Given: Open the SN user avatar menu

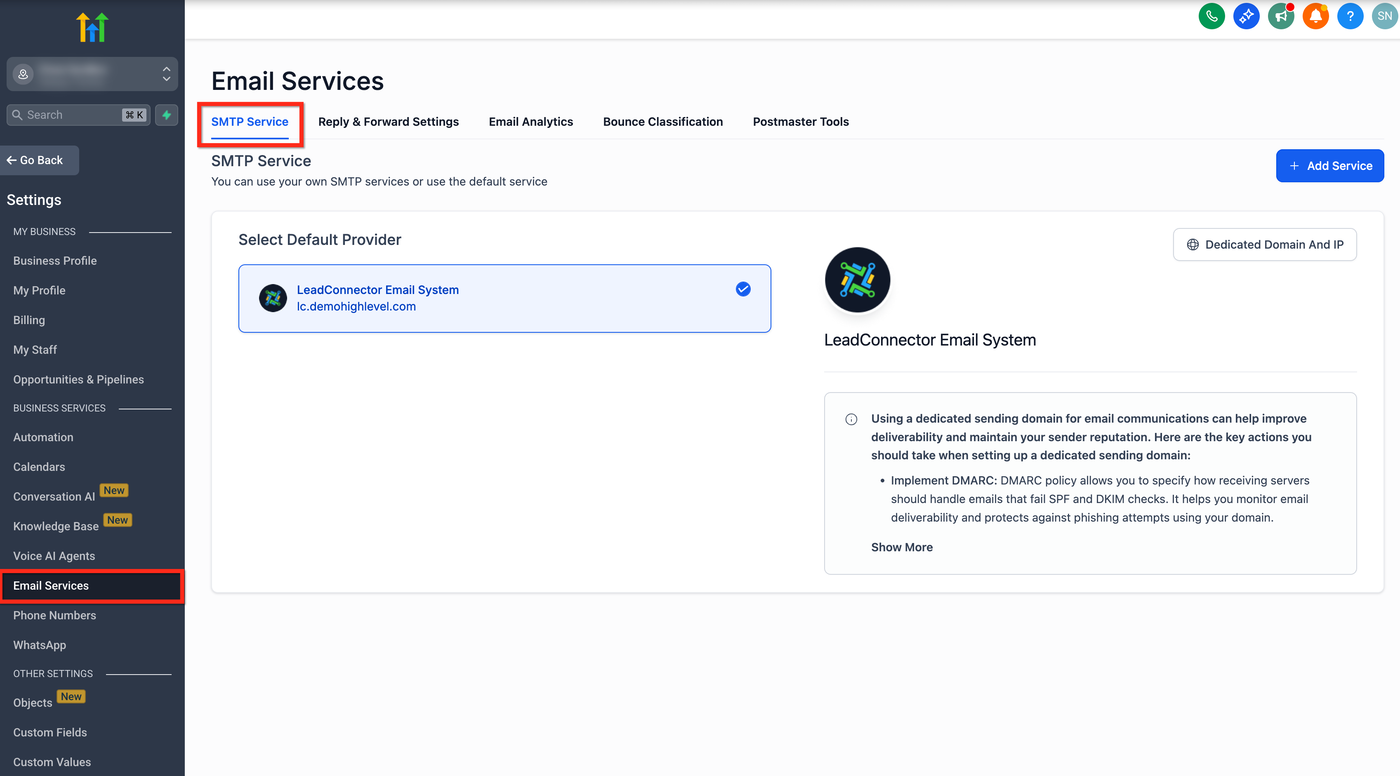Looking at the screenshot, I should [1384, 16].
